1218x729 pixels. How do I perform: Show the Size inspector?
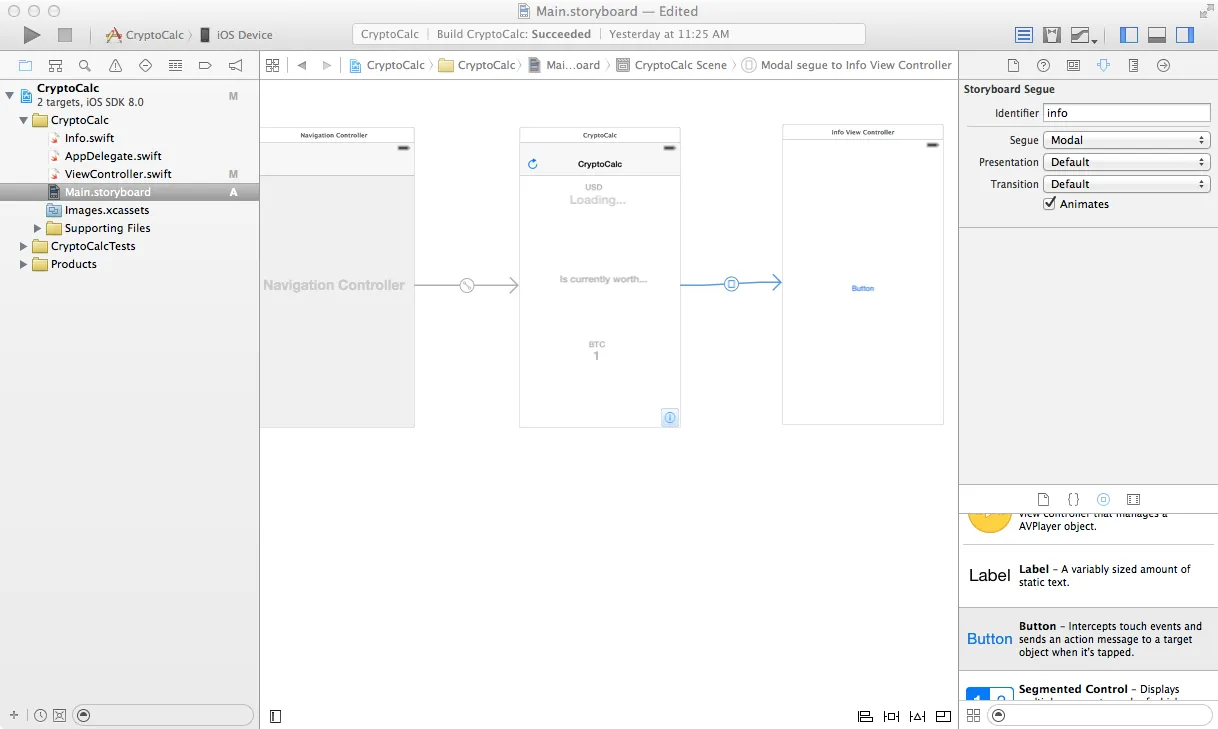coord(1133,65)
